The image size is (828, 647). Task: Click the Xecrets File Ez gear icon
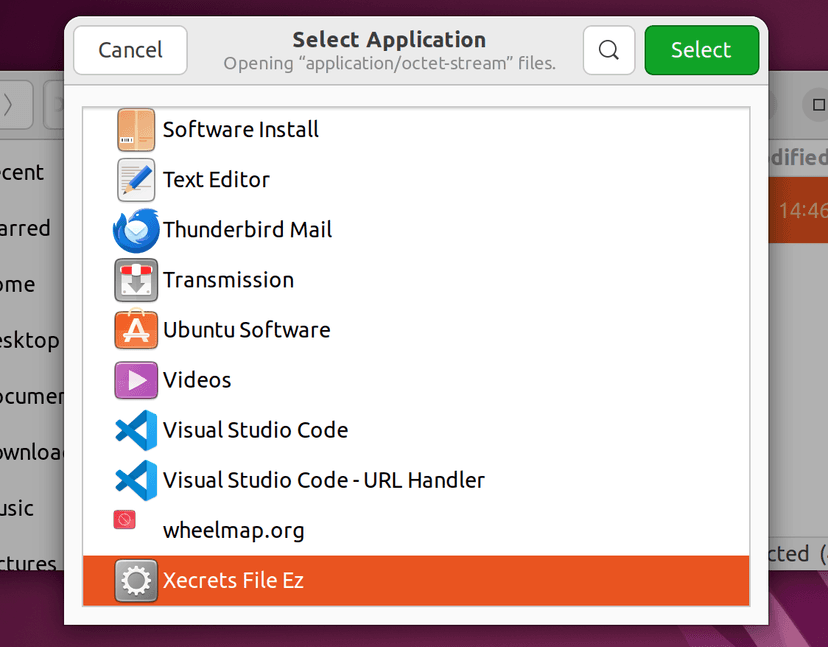click(x=136, y=580)
